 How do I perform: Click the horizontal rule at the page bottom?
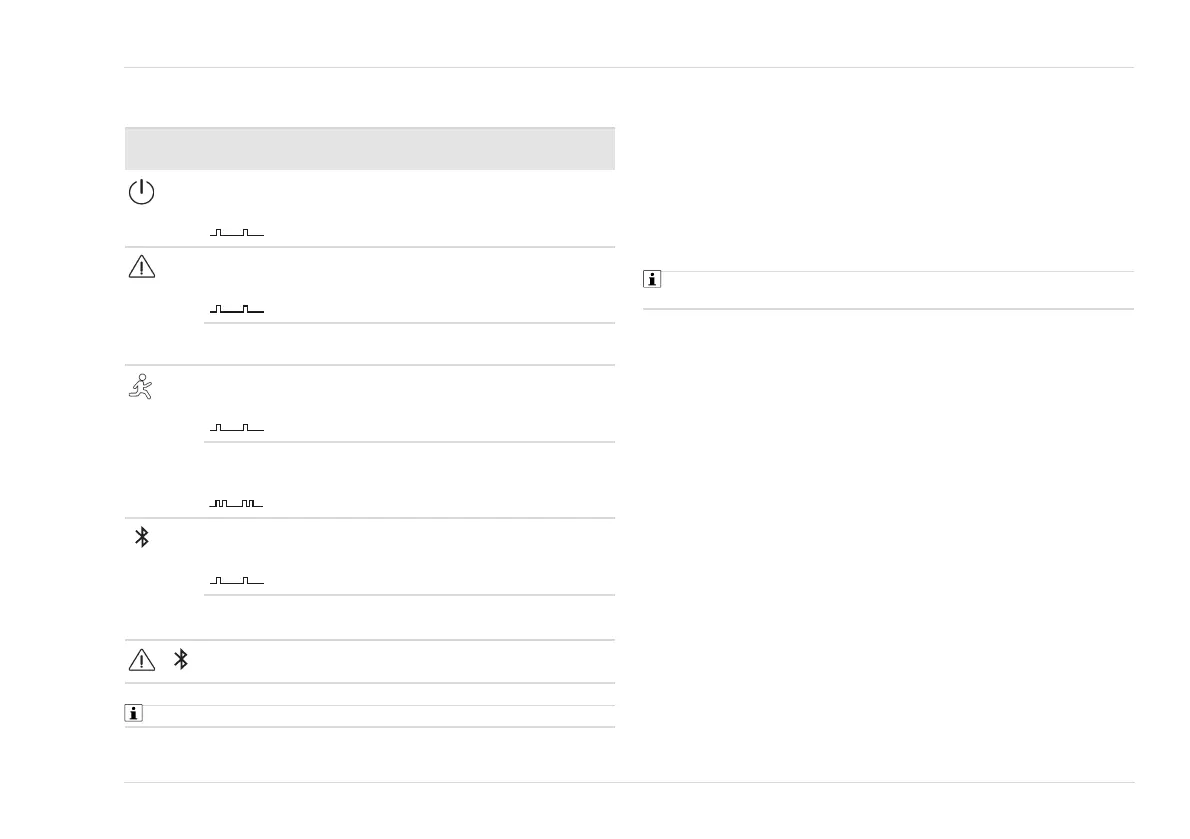tap(629, 782)
